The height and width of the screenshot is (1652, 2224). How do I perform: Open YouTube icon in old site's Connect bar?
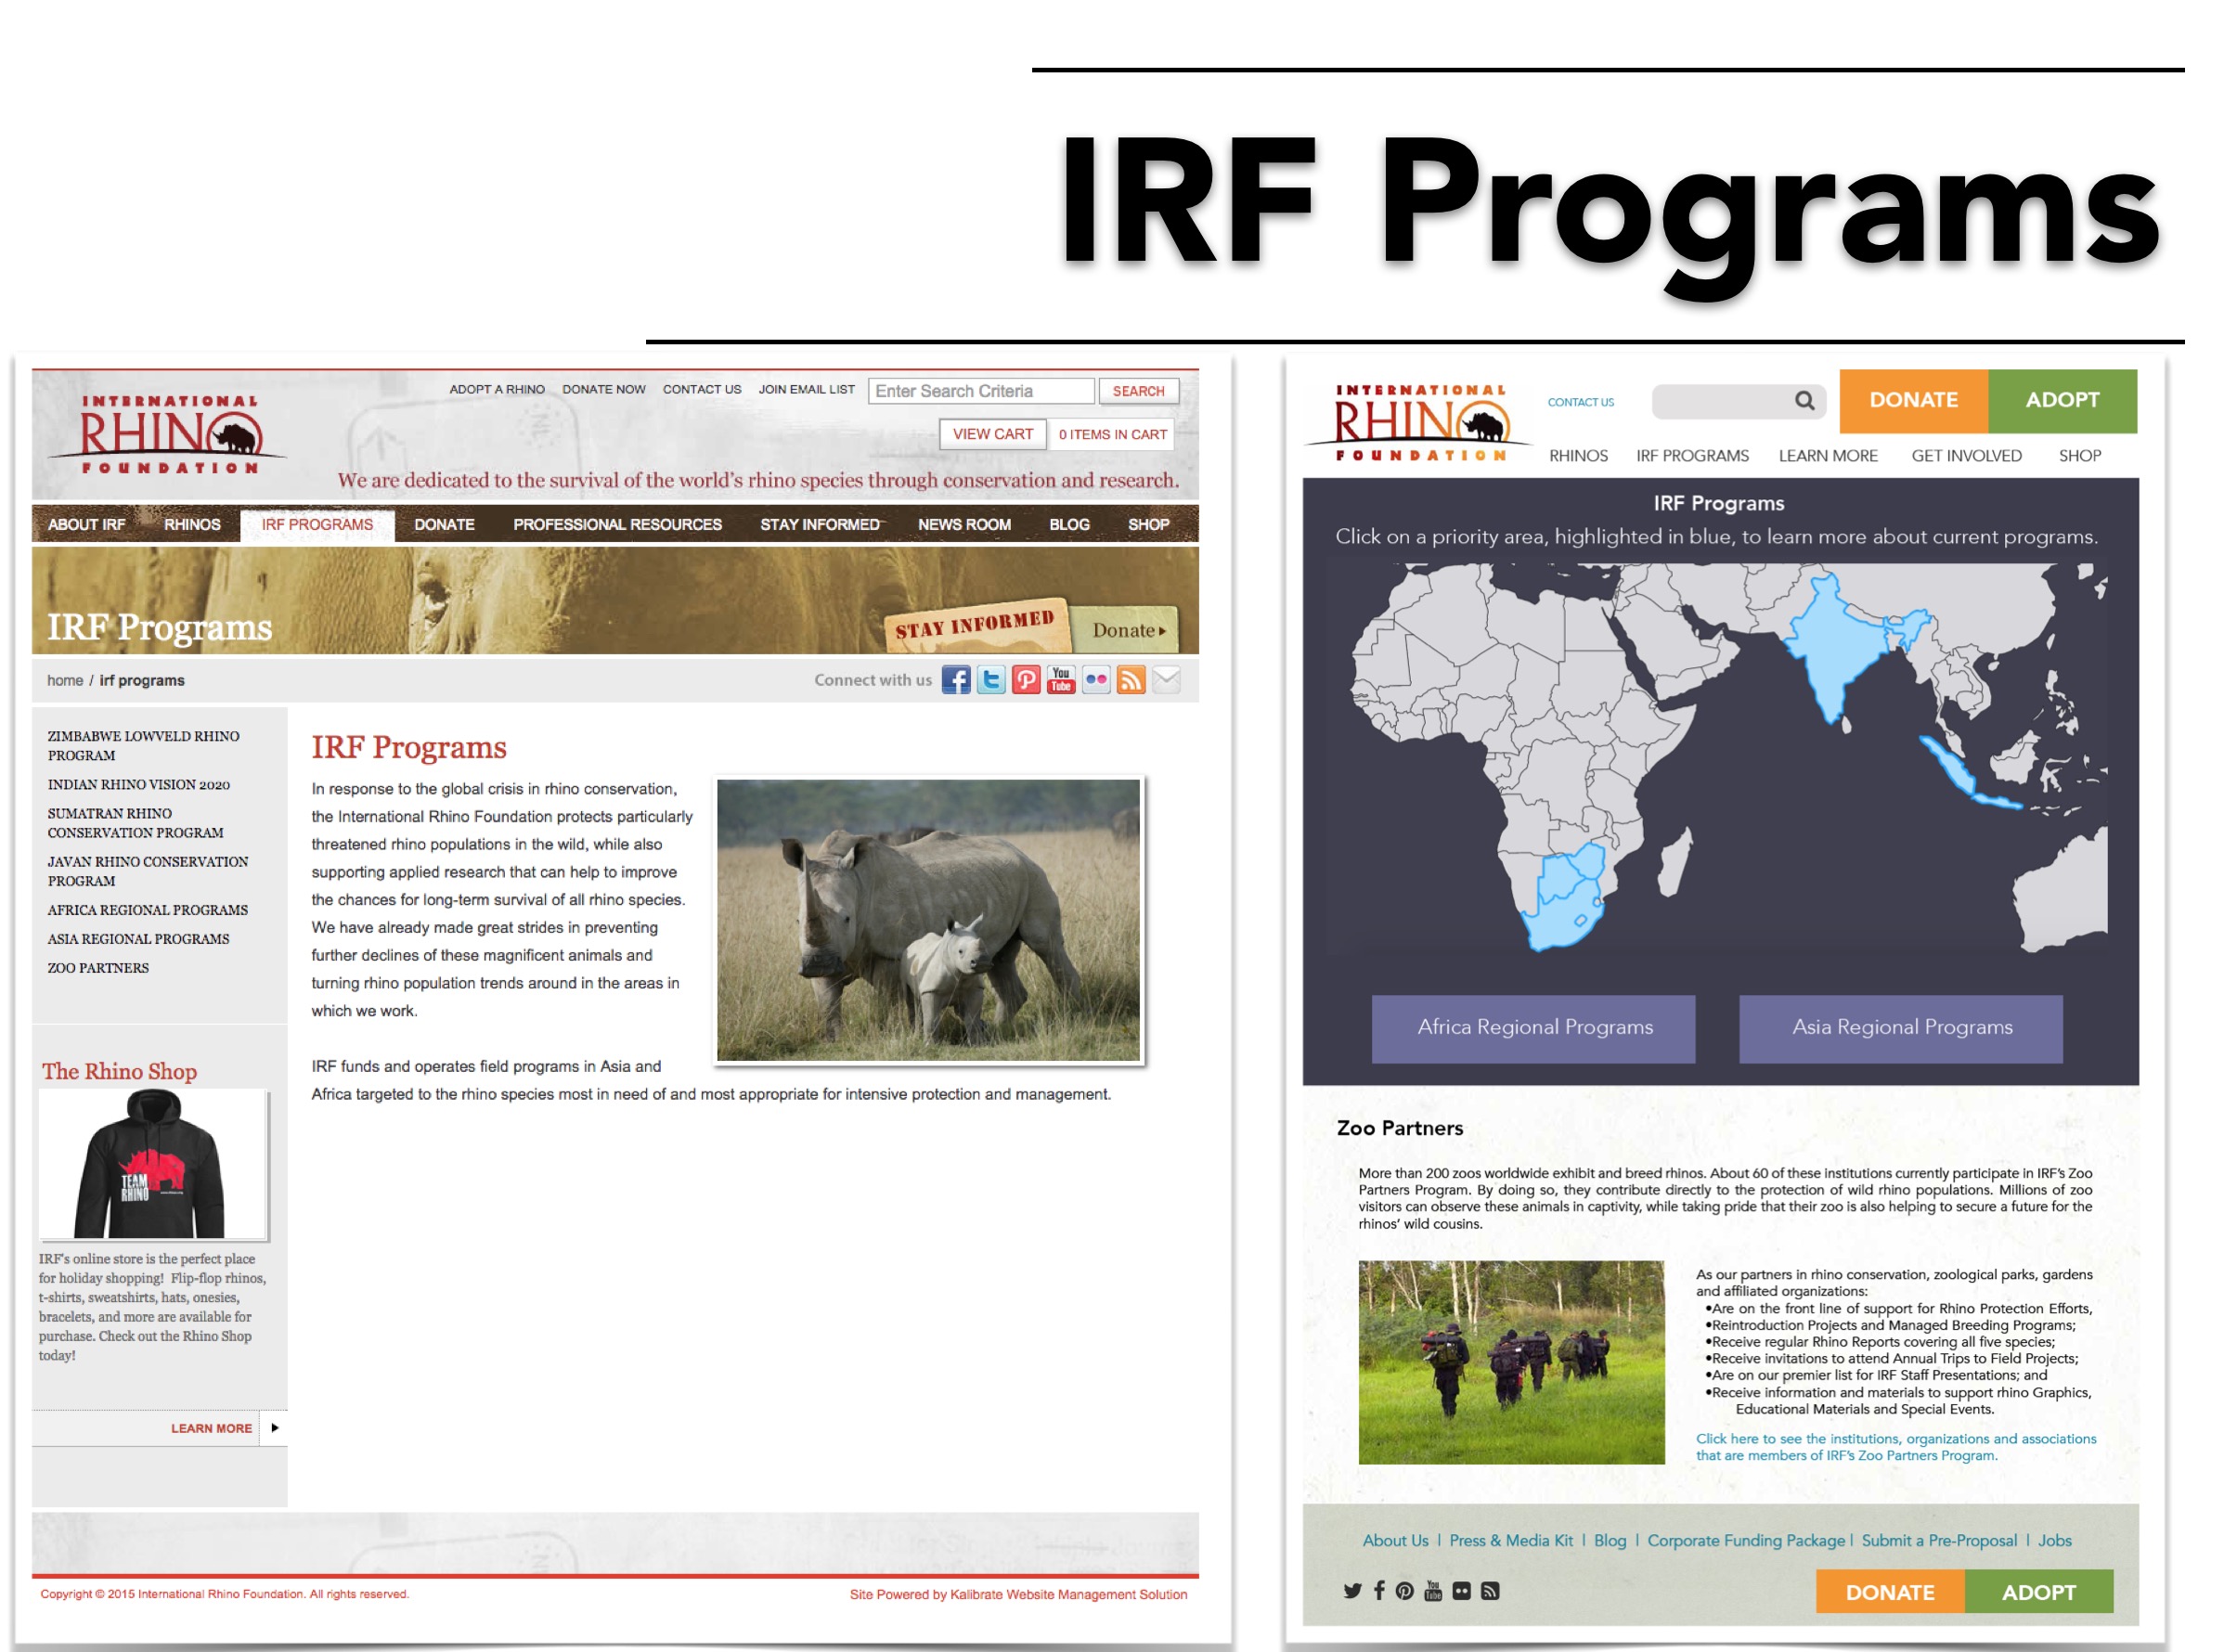(1061, 680)
